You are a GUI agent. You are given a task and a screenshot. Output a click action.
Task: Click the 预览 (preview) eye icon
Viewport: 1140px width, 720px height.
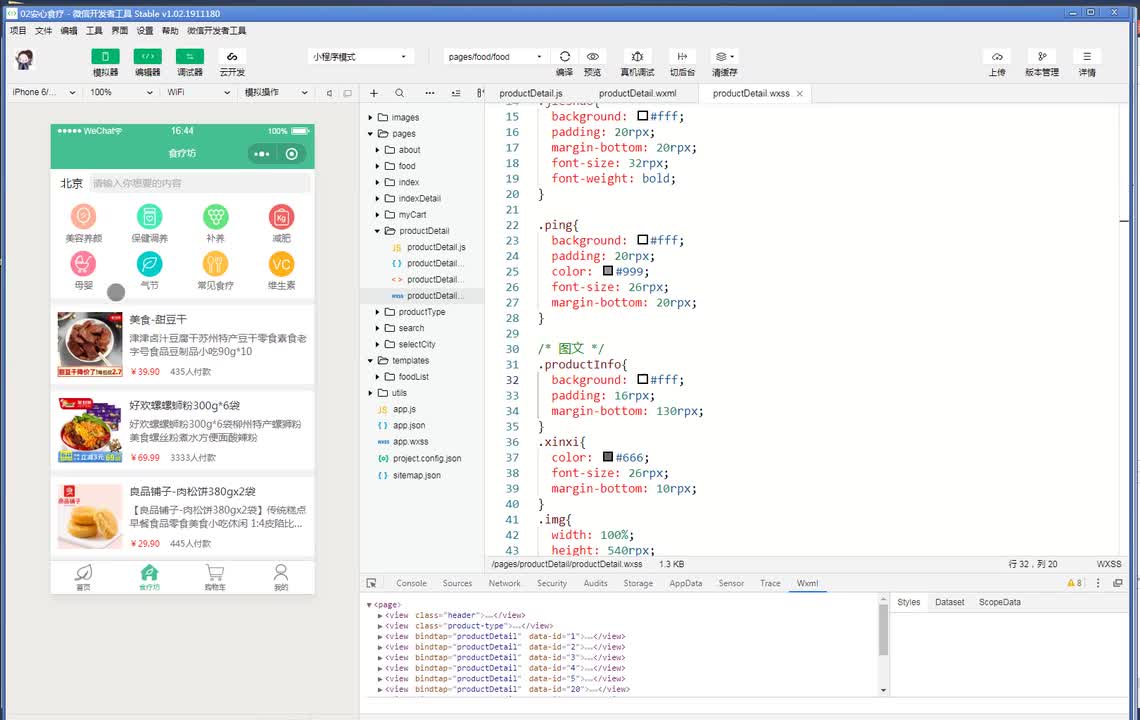[x=593, y=57]
